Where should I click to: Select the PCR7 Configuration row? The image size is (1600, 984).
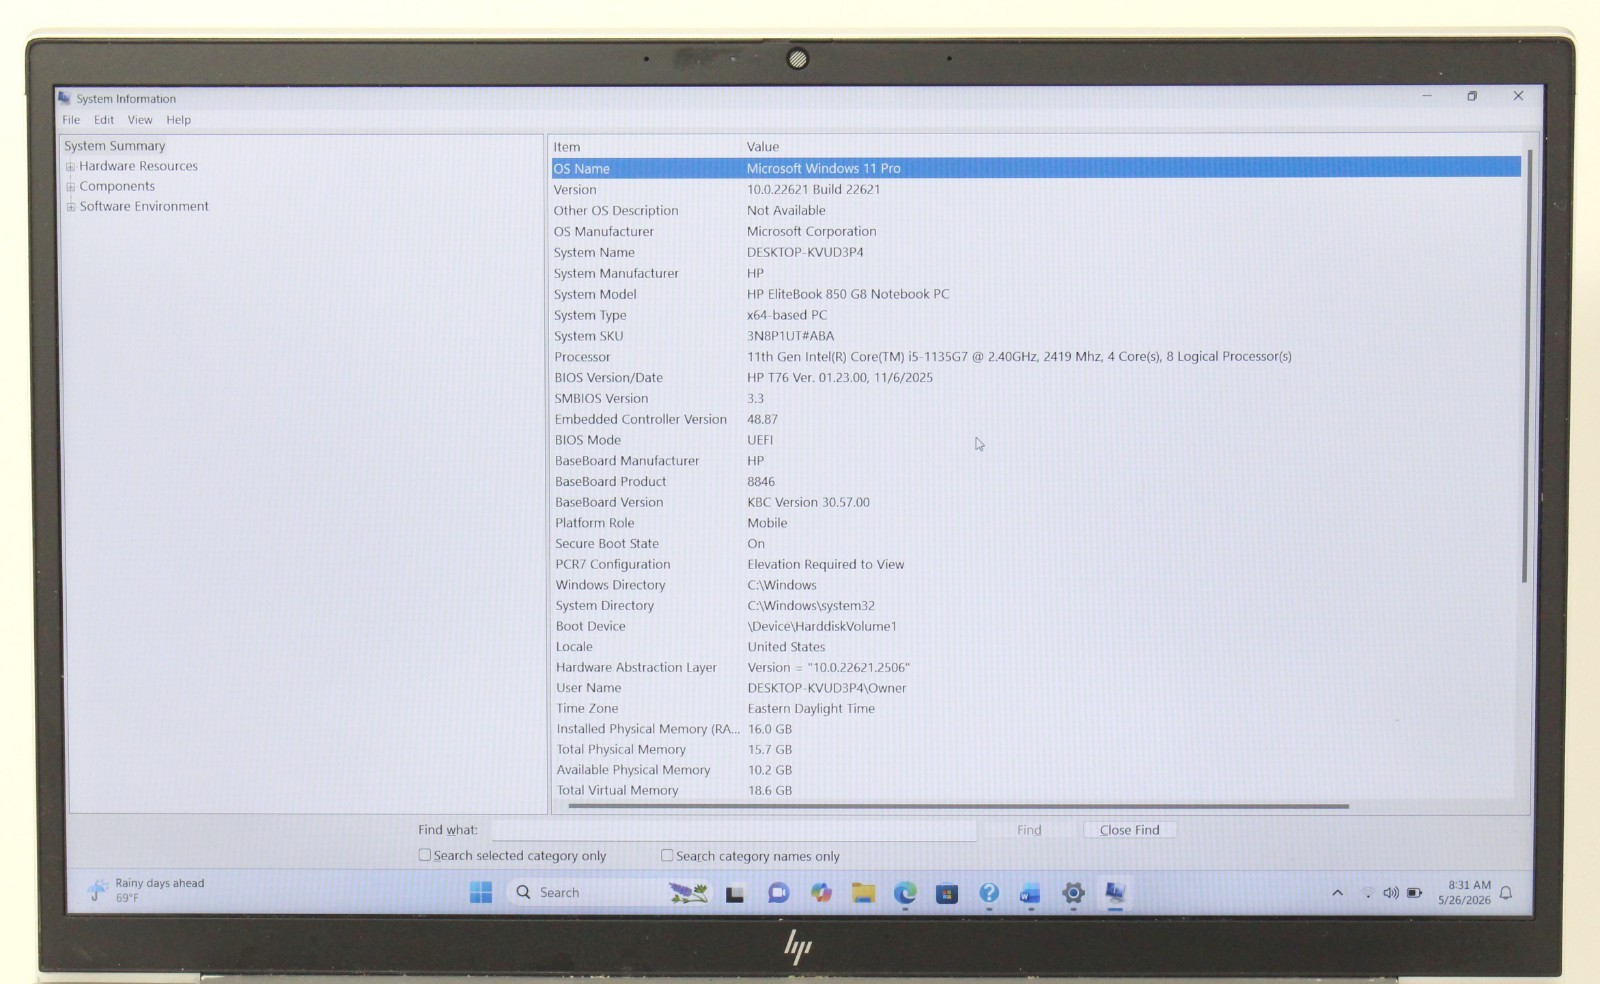1036,564
